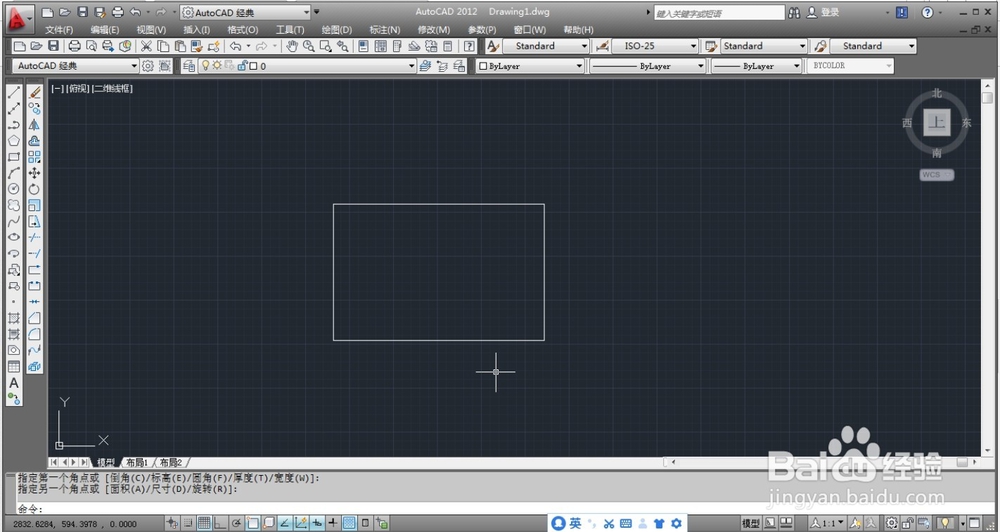Open the 绘图(D) menu
Image resolution: width=1000 pixels, height=532 pixels.
click(337, 30)
